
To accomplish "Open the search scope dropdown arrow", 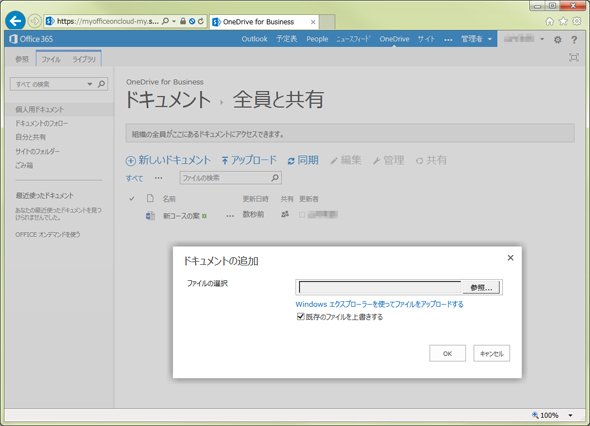I will (90, 84).
